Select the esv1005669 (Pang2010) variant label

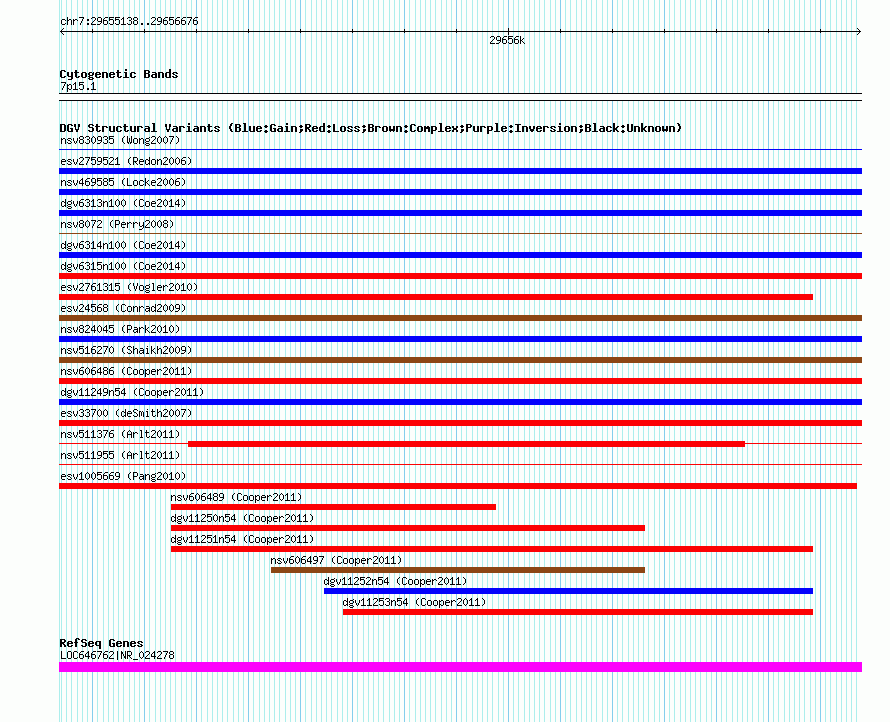[x=123, y=476]
